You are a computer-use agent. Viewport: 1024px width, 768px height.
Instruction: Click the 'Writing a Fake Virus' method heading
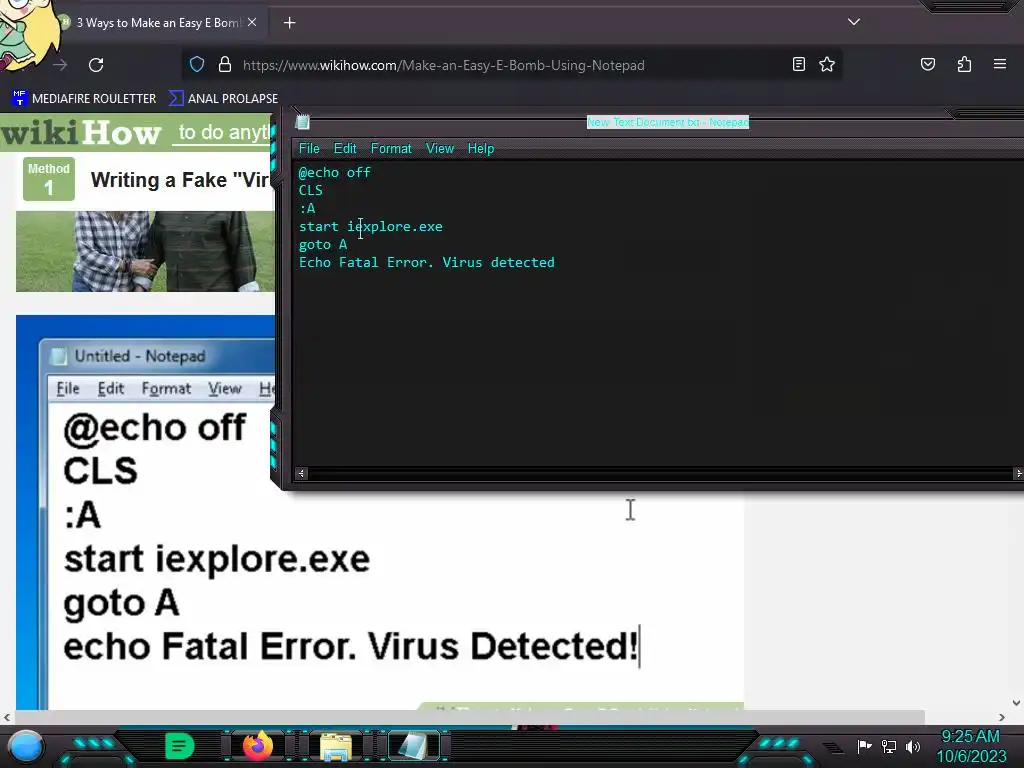180,180
